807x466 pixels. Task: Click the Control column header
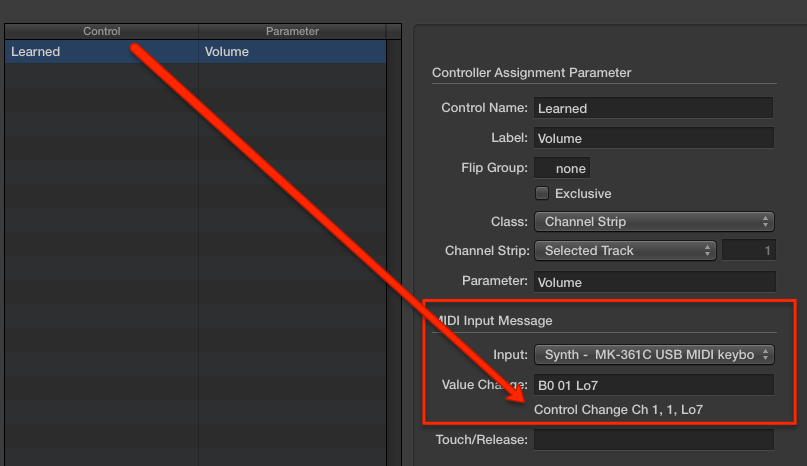(x=102, y=31)
